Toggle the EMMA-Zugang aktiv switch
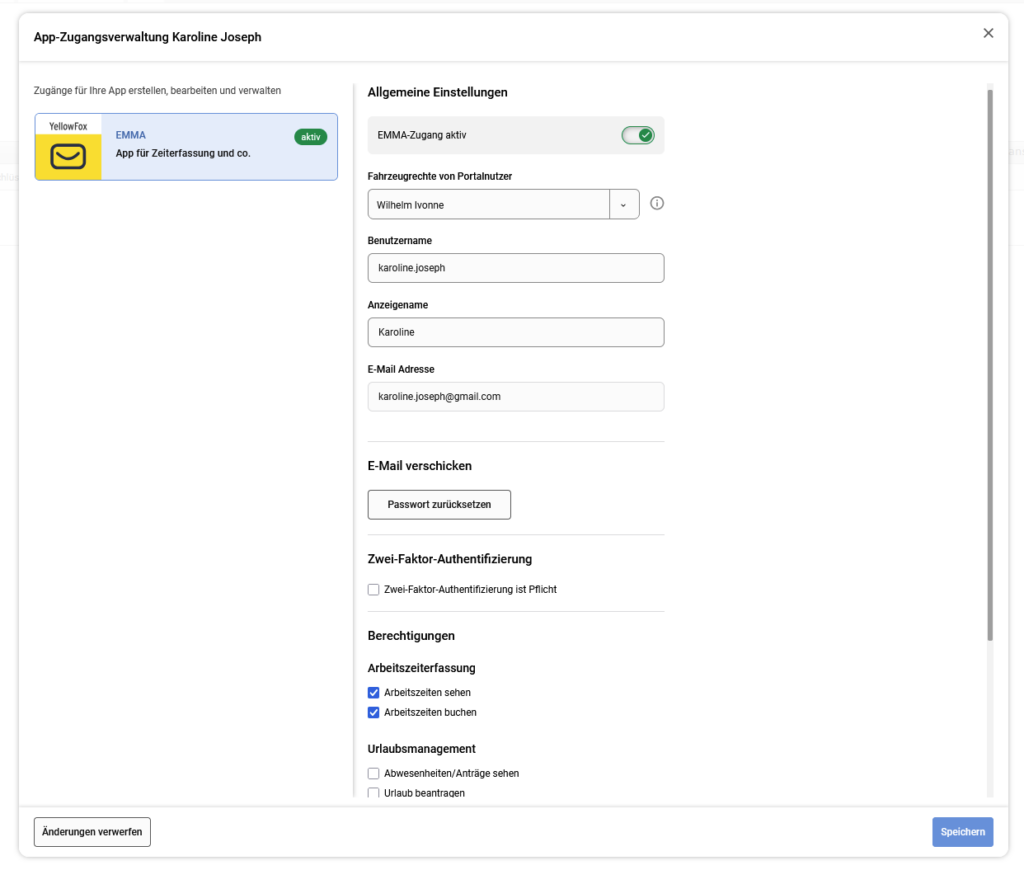The height and width of the screenshot is (870, 1024). [x=637, y=135]
